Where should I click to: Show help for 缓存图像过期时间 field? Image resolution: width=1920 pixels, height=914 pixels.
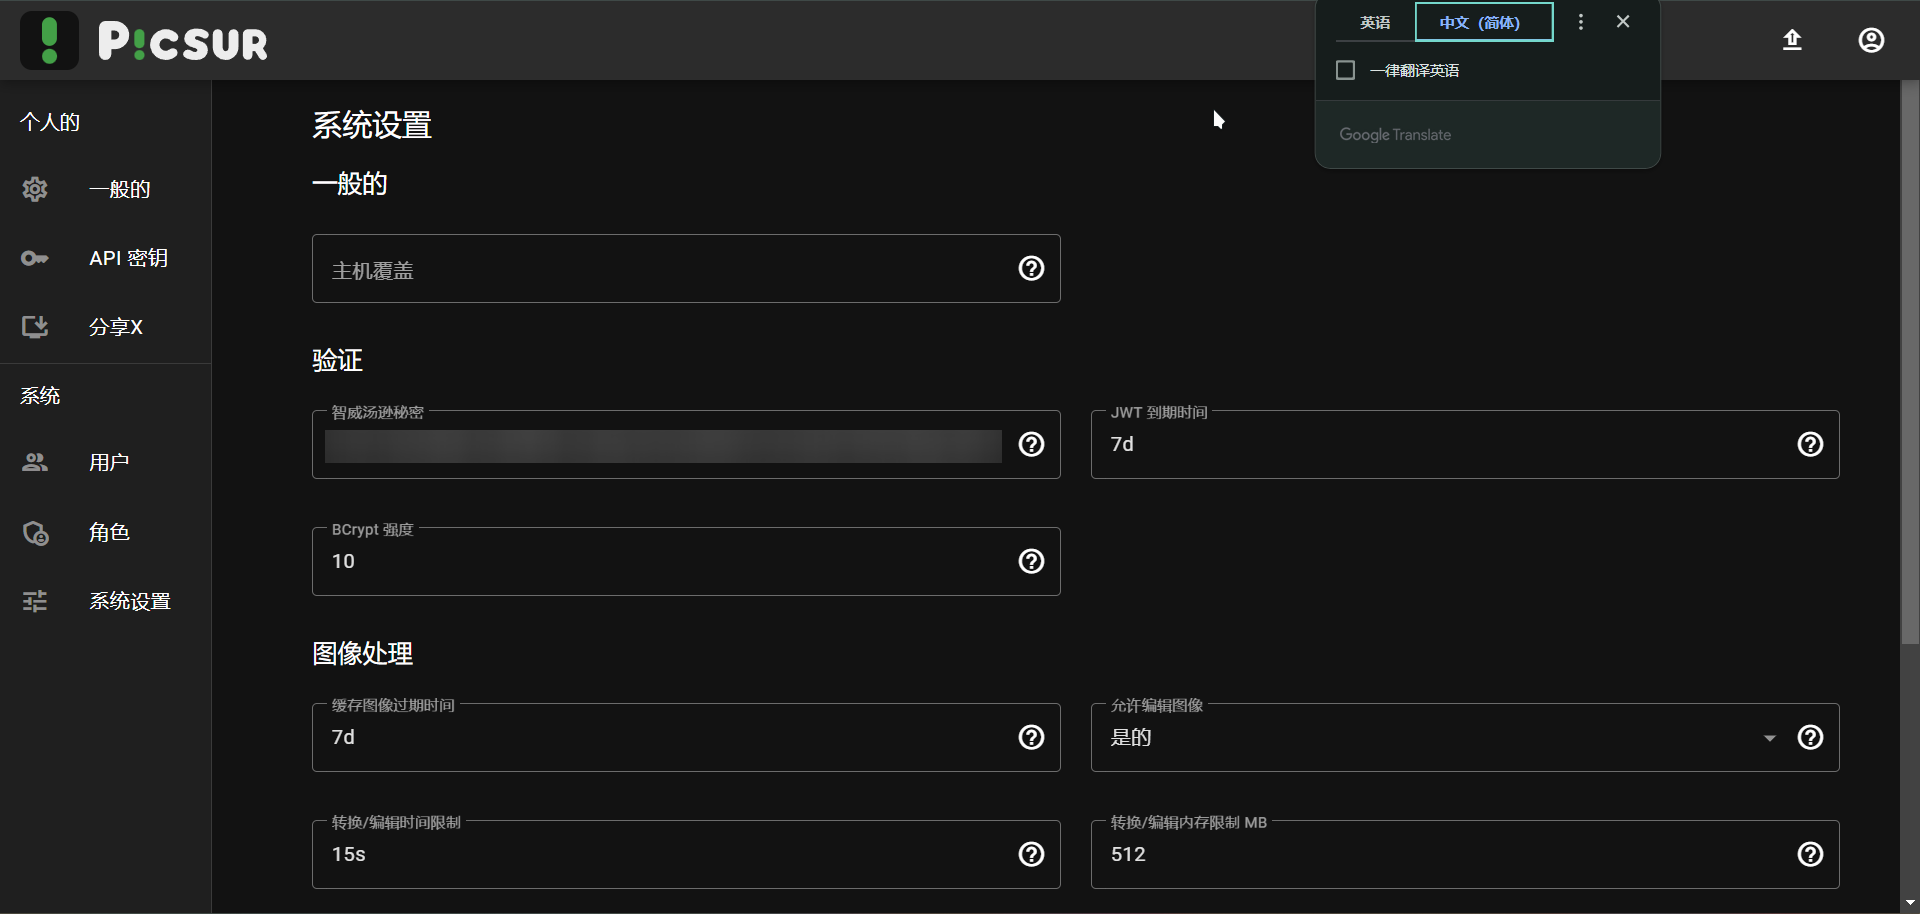(1031, 737)
